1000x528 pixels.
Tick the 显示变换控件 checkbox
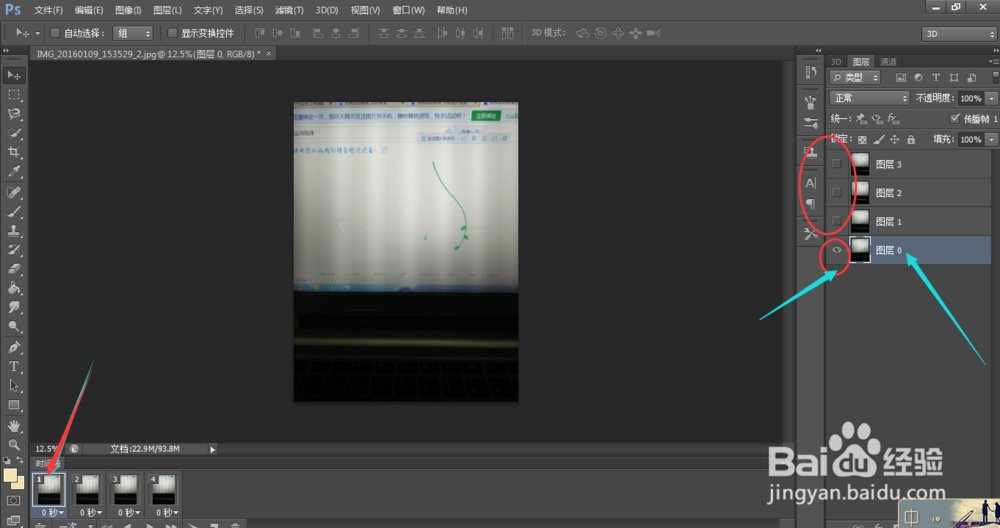[172, 33]
